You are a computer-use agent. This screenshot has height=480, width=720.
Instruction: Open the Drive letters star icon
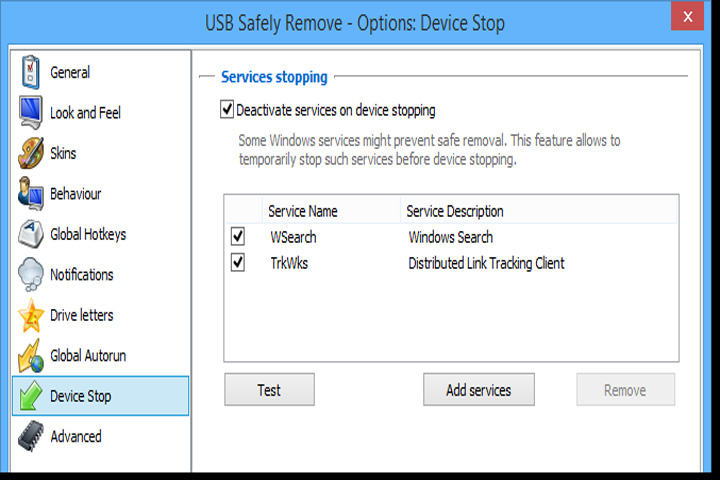31,315
